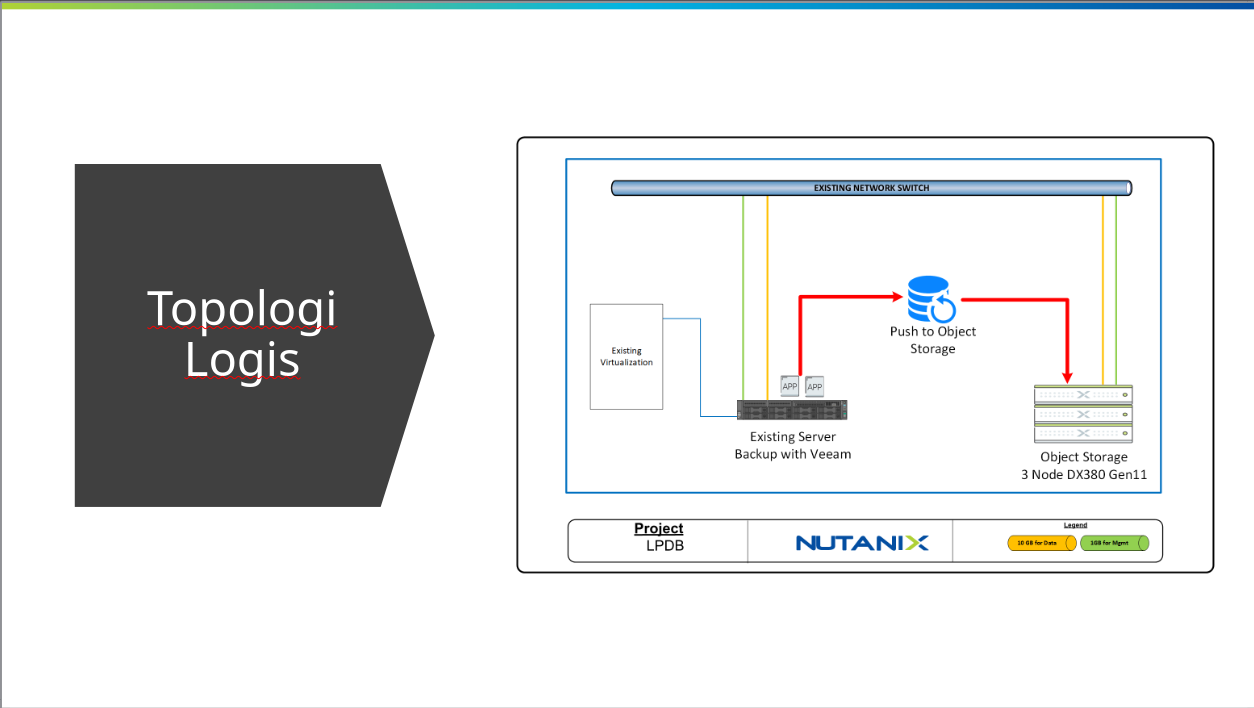The width and height of the screenshot is (1254, 708).
Task: Select the Existing Server rack icon
Action: pyautogui.click(x=791, y=410)
